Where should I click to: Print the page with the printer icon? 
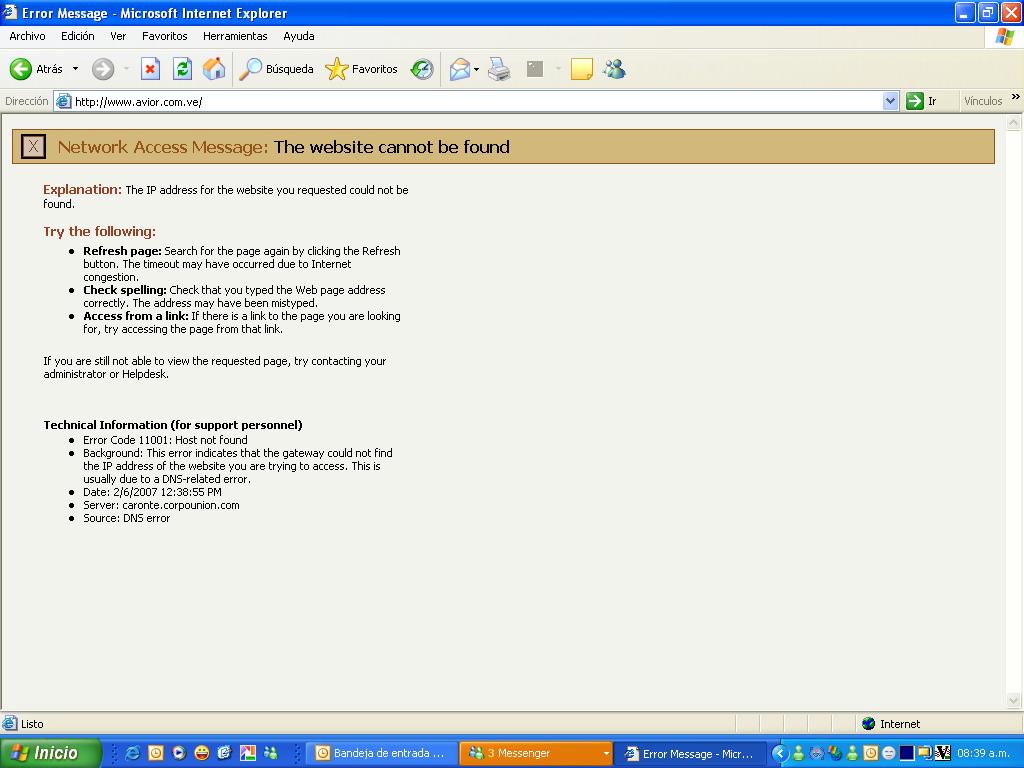(499, 69)
